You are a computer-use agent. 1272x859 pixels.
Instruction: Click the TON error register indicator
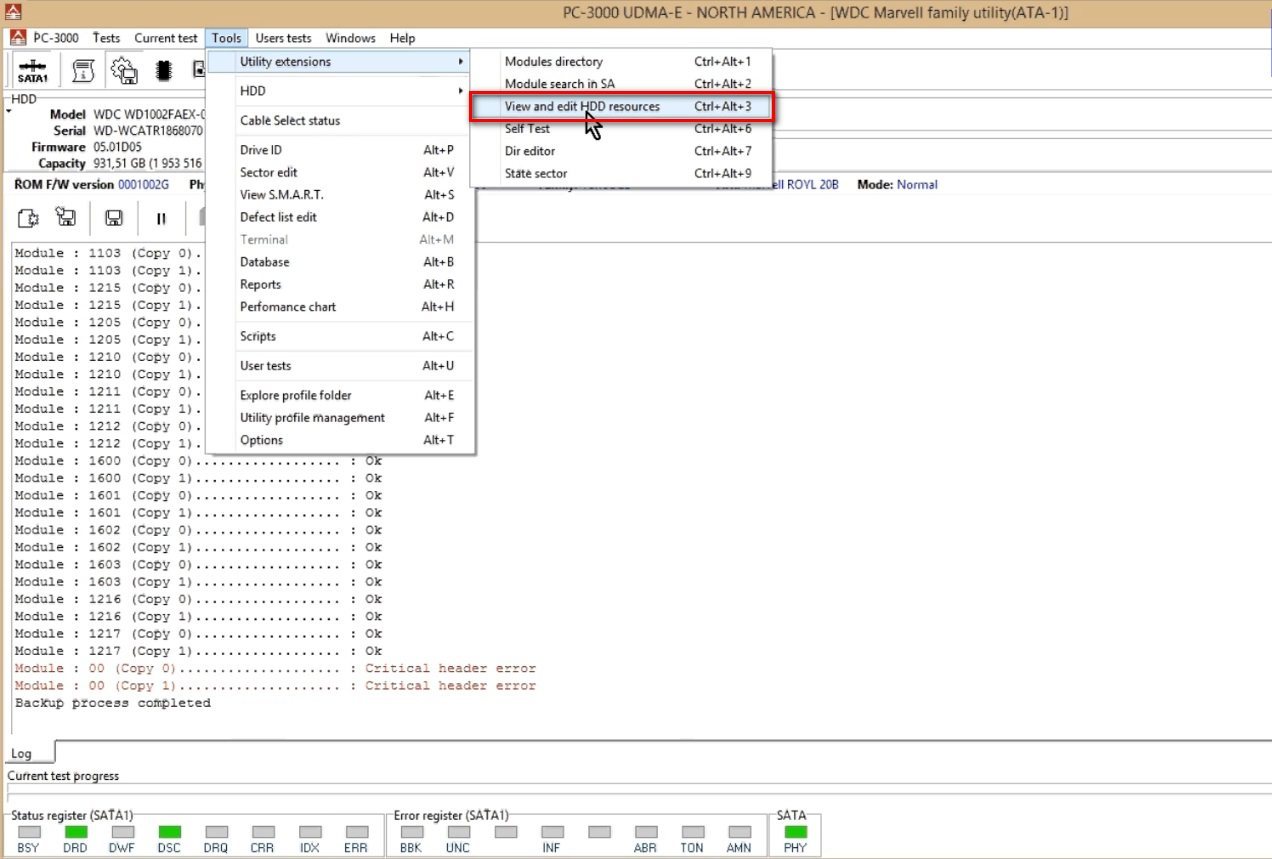(692, 831)
